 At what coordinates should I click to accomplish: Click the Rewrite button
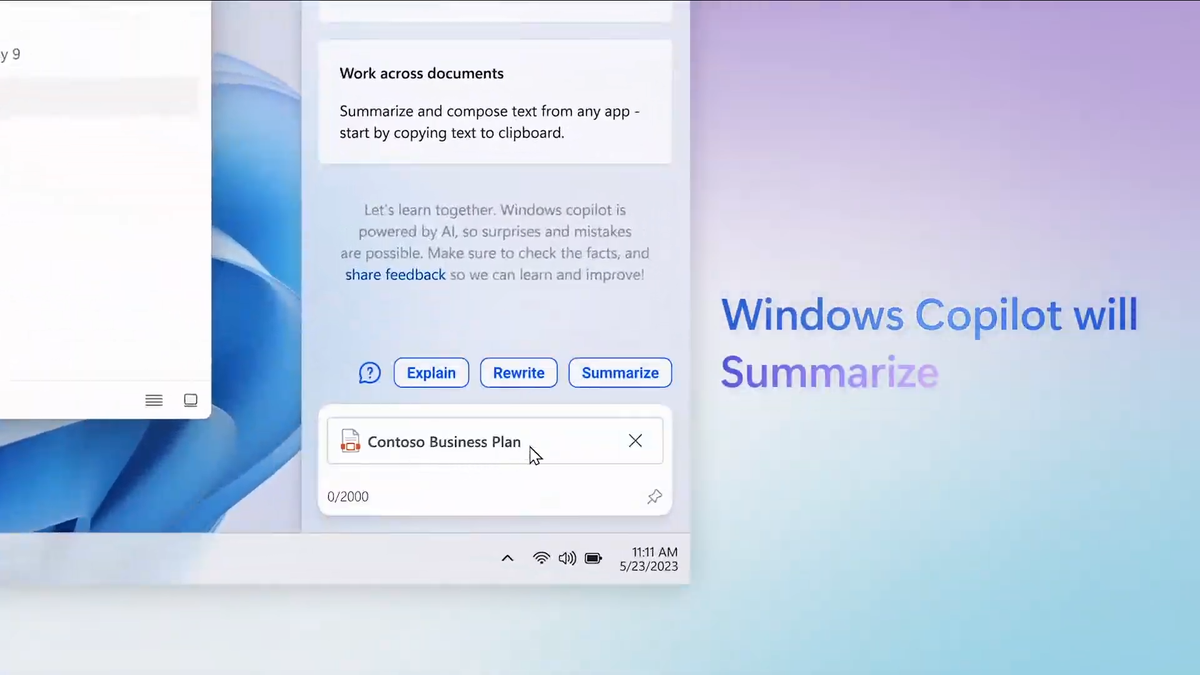click(x=518, y=372)
